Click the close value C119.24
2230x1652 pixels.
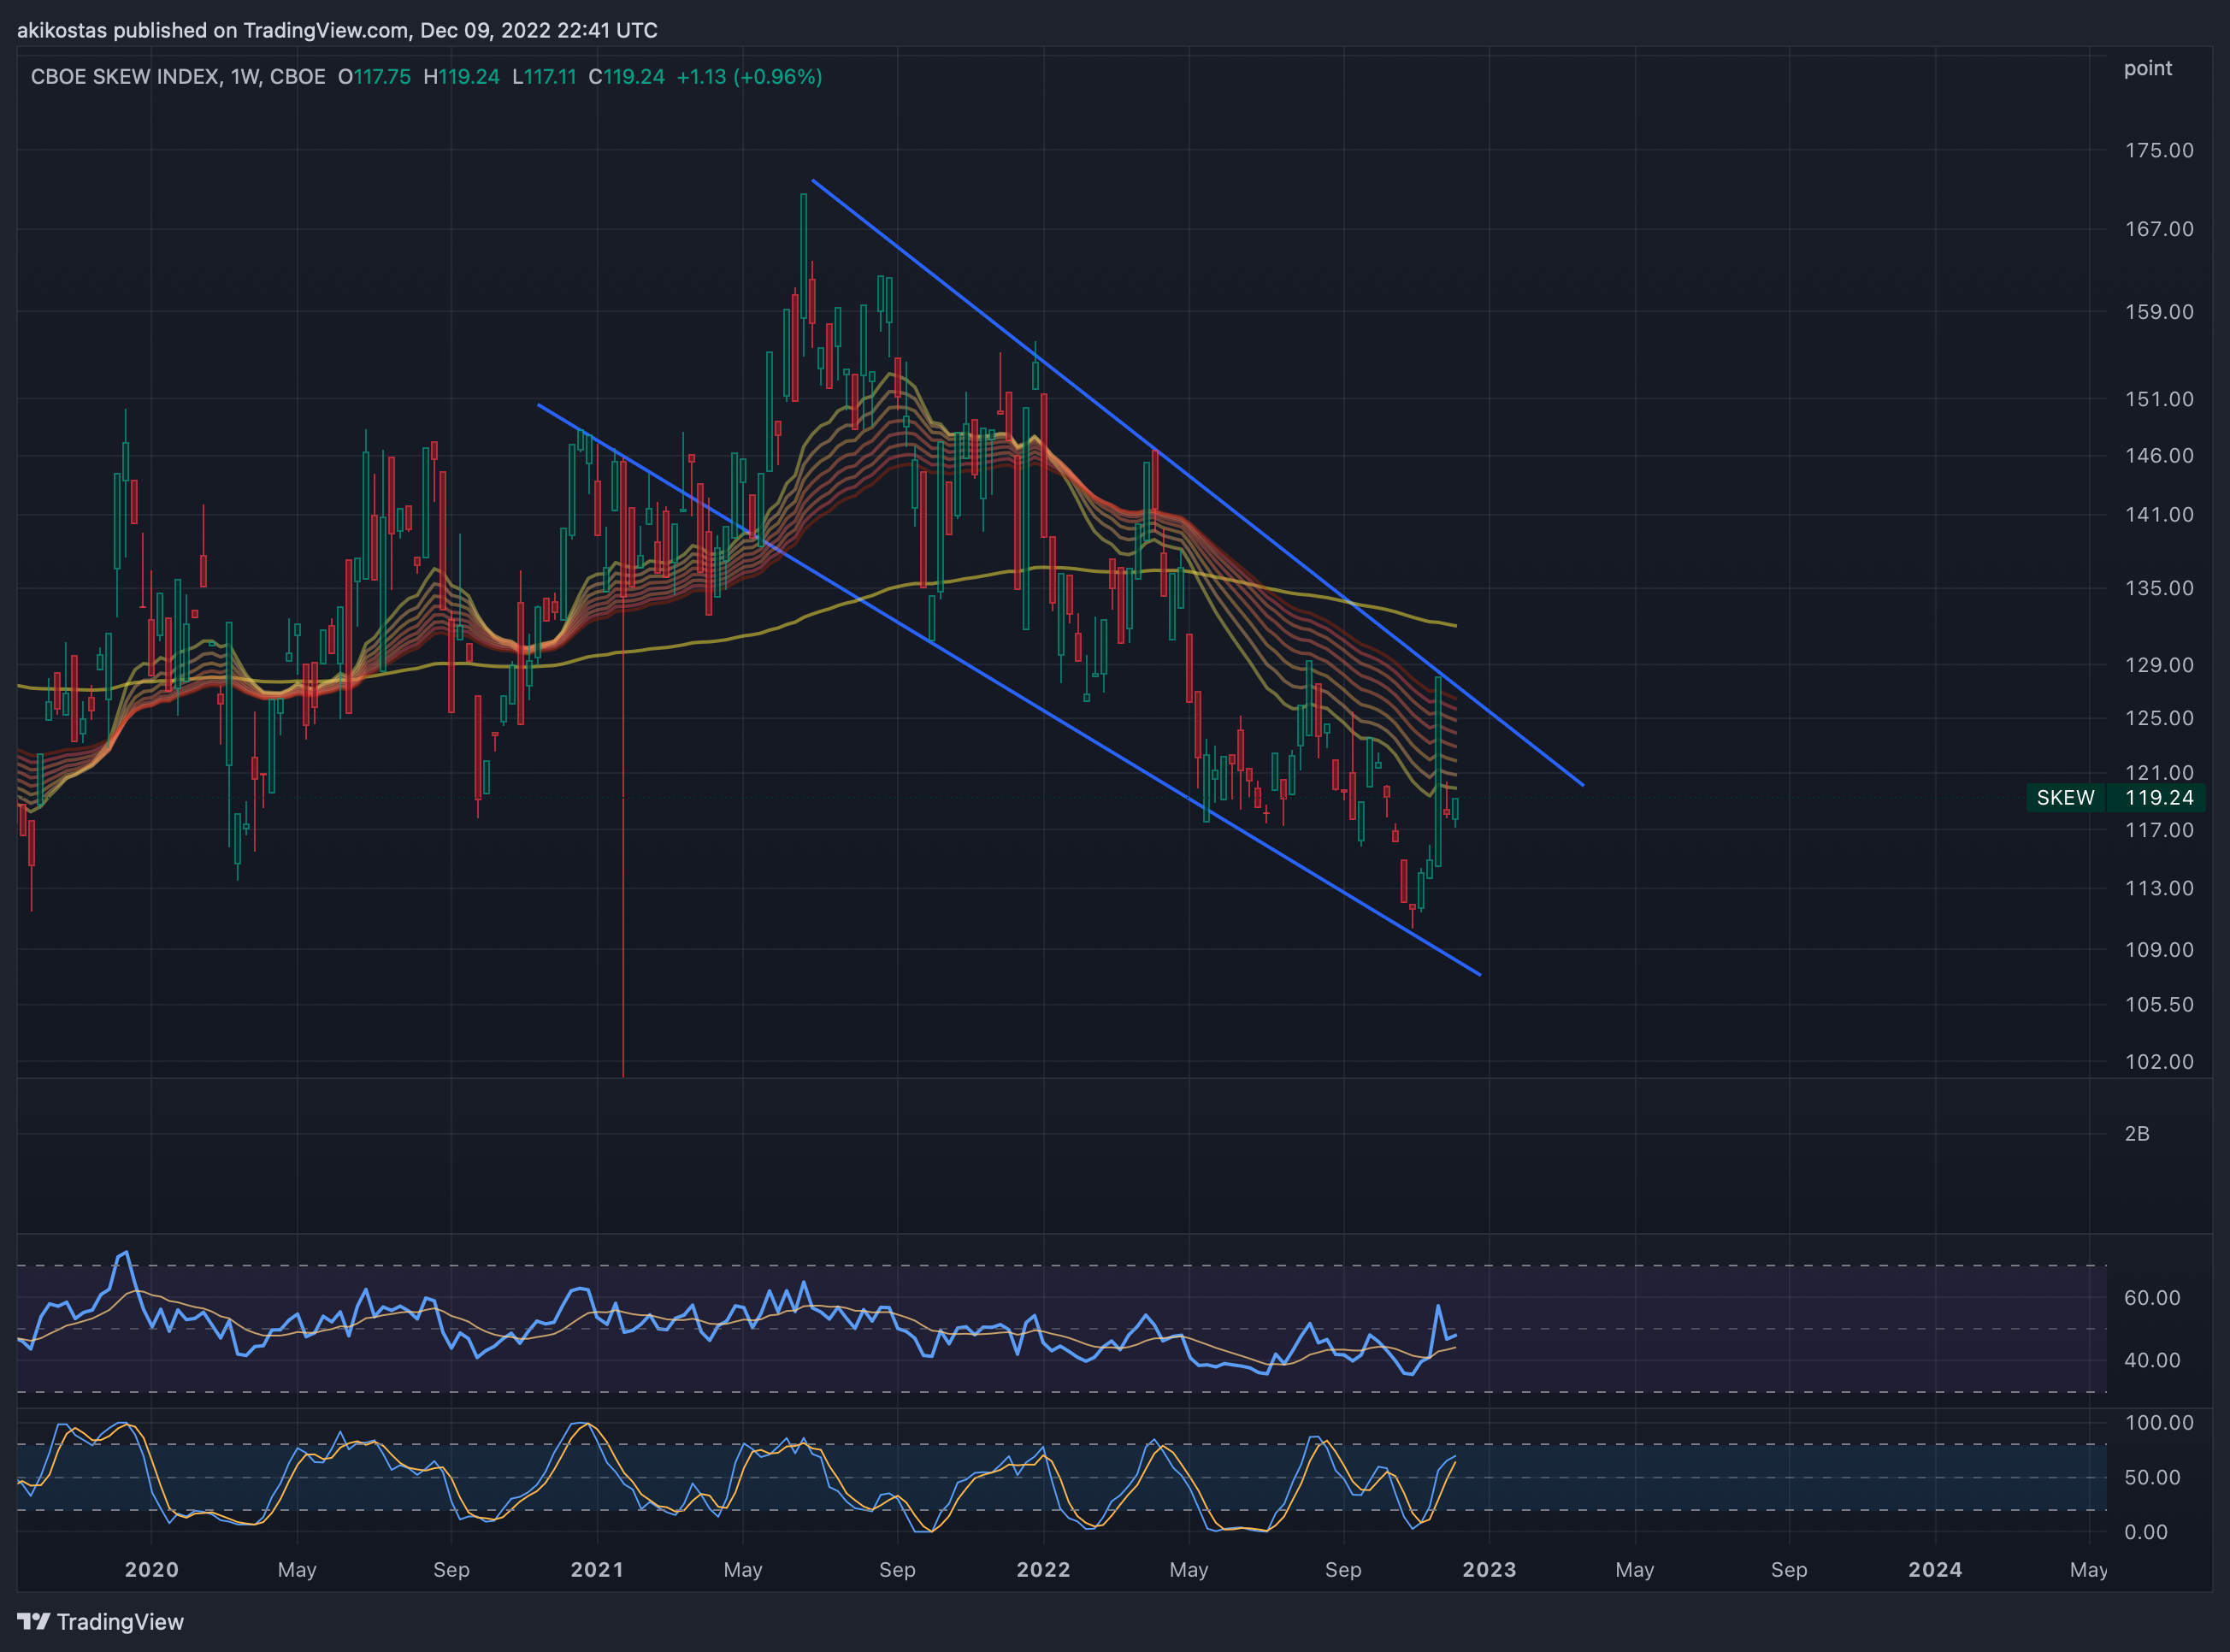(x=626, y=77)
